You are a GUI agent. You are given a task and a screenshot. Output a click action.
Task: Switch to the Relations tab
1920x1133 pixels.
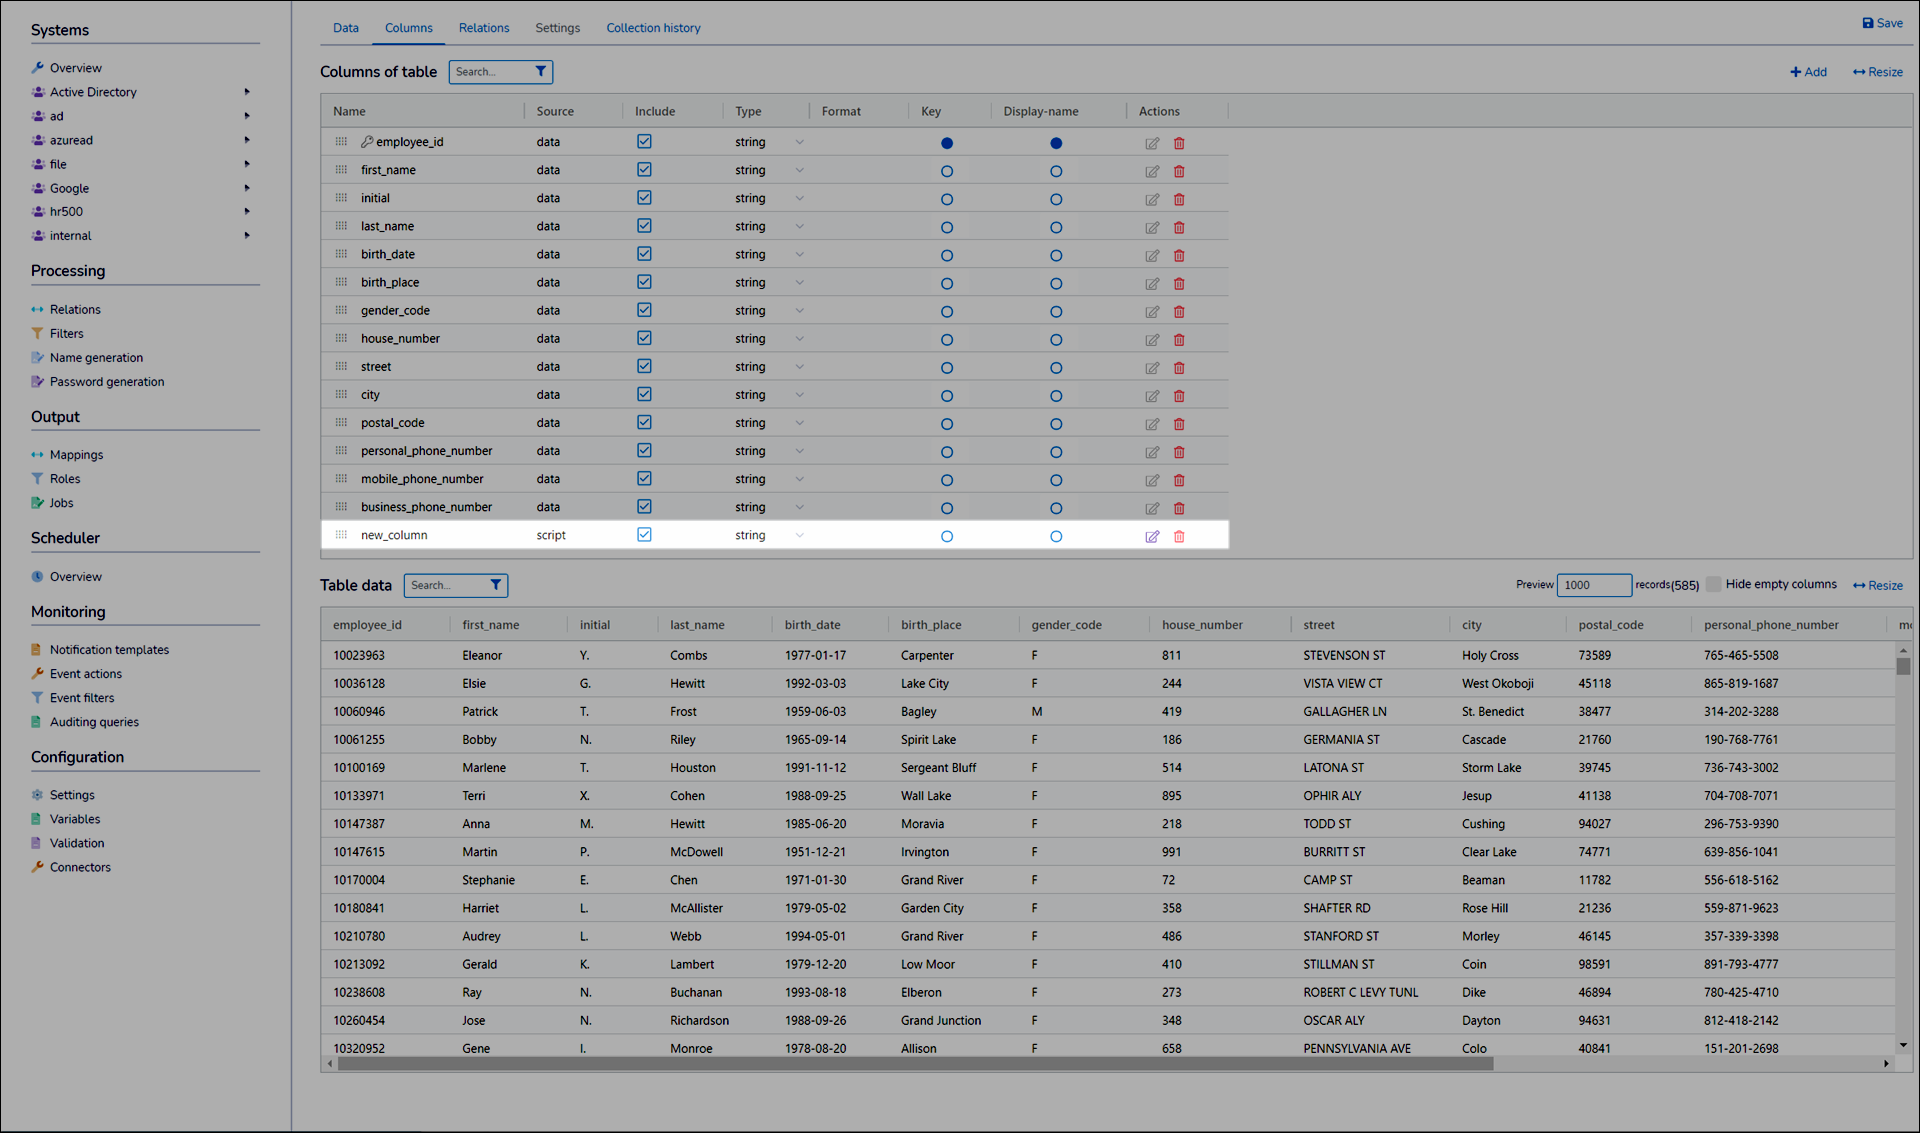484,28
